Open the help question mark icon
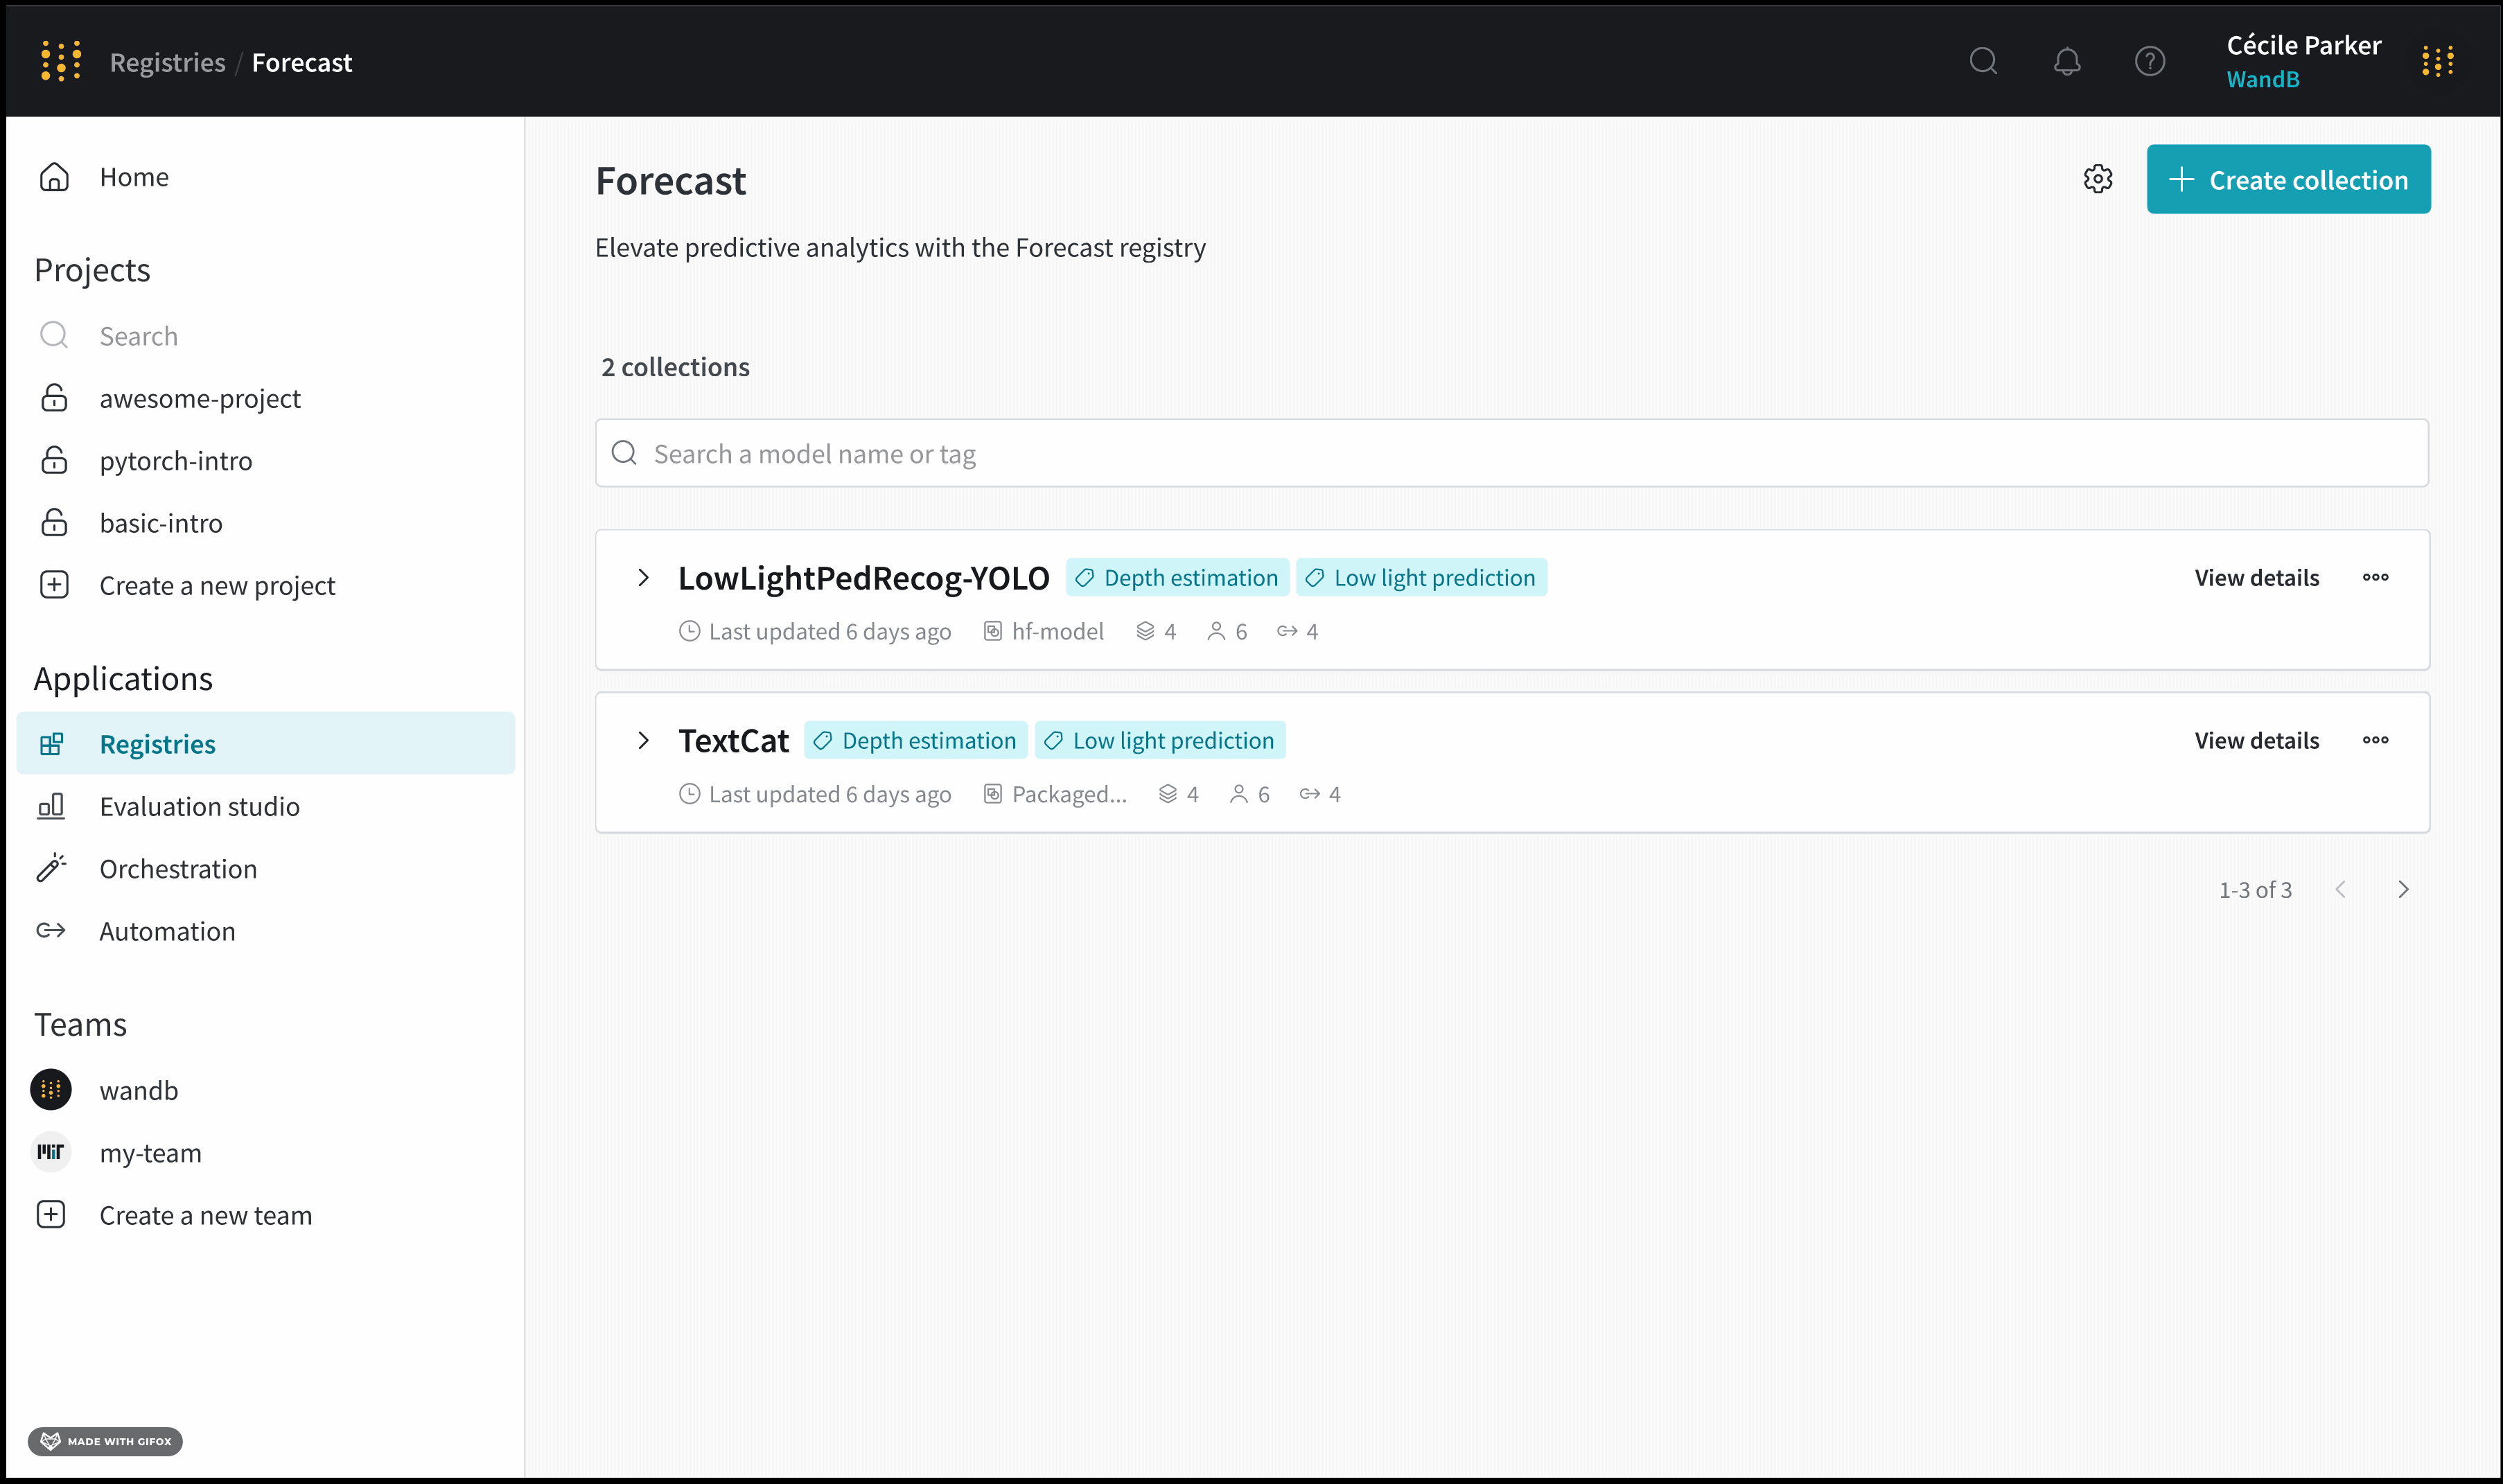 [x=2149, y=62]
